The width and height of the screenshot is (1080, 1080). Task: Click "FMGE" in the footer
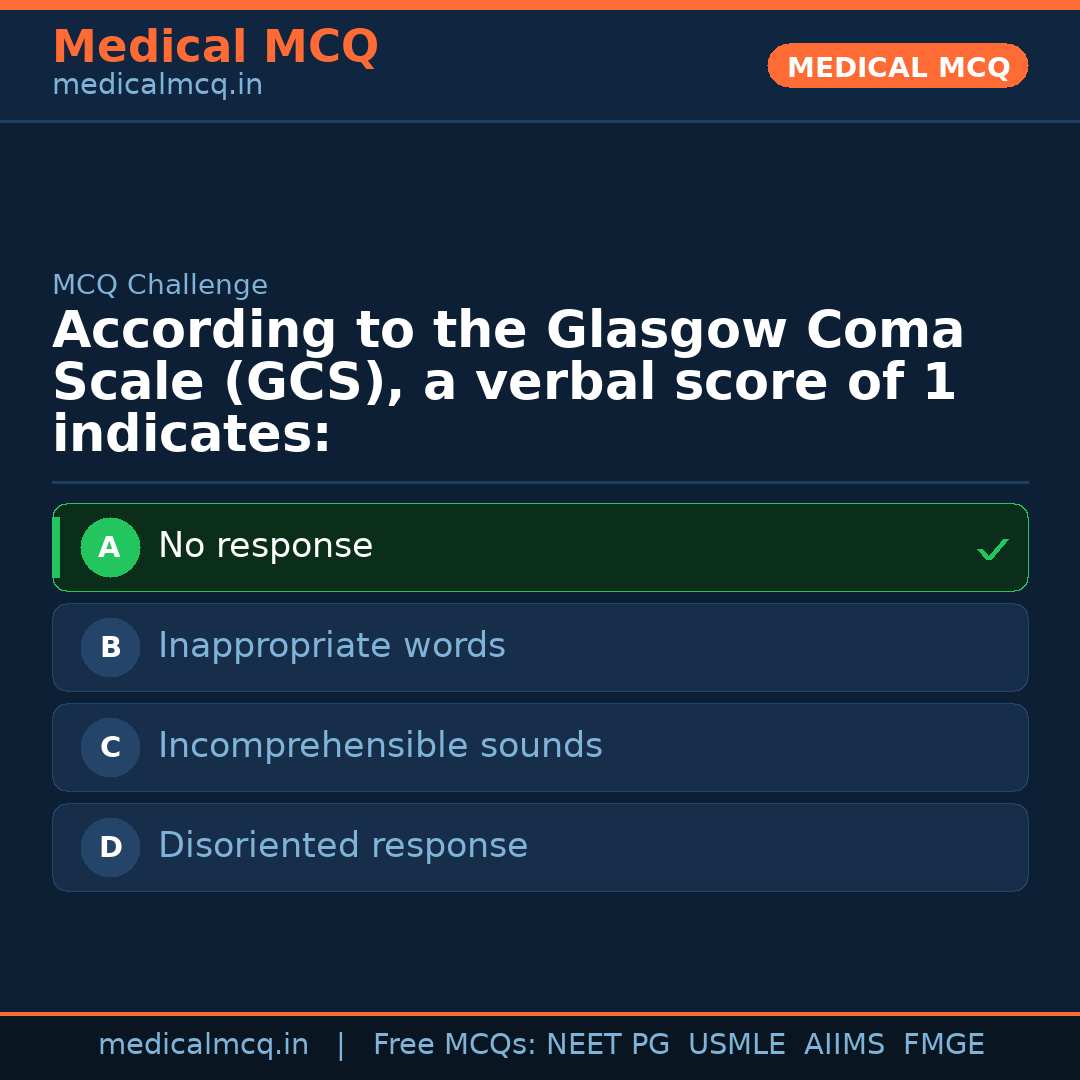tap(944, 1045)
